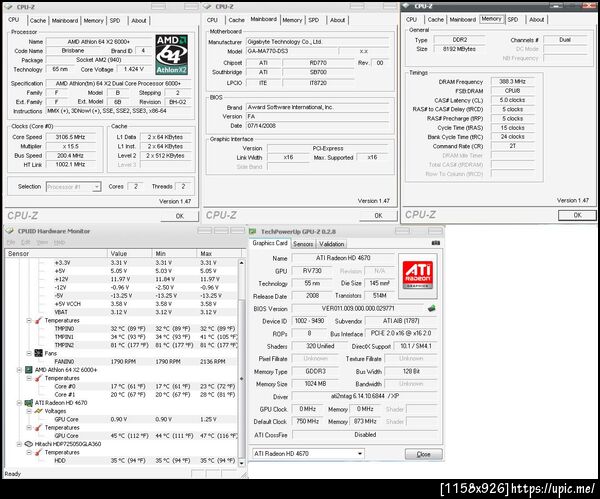600x499 pixels.
Task: Click the thermometer icon above the Core #0 row
Action: [38, 378]
